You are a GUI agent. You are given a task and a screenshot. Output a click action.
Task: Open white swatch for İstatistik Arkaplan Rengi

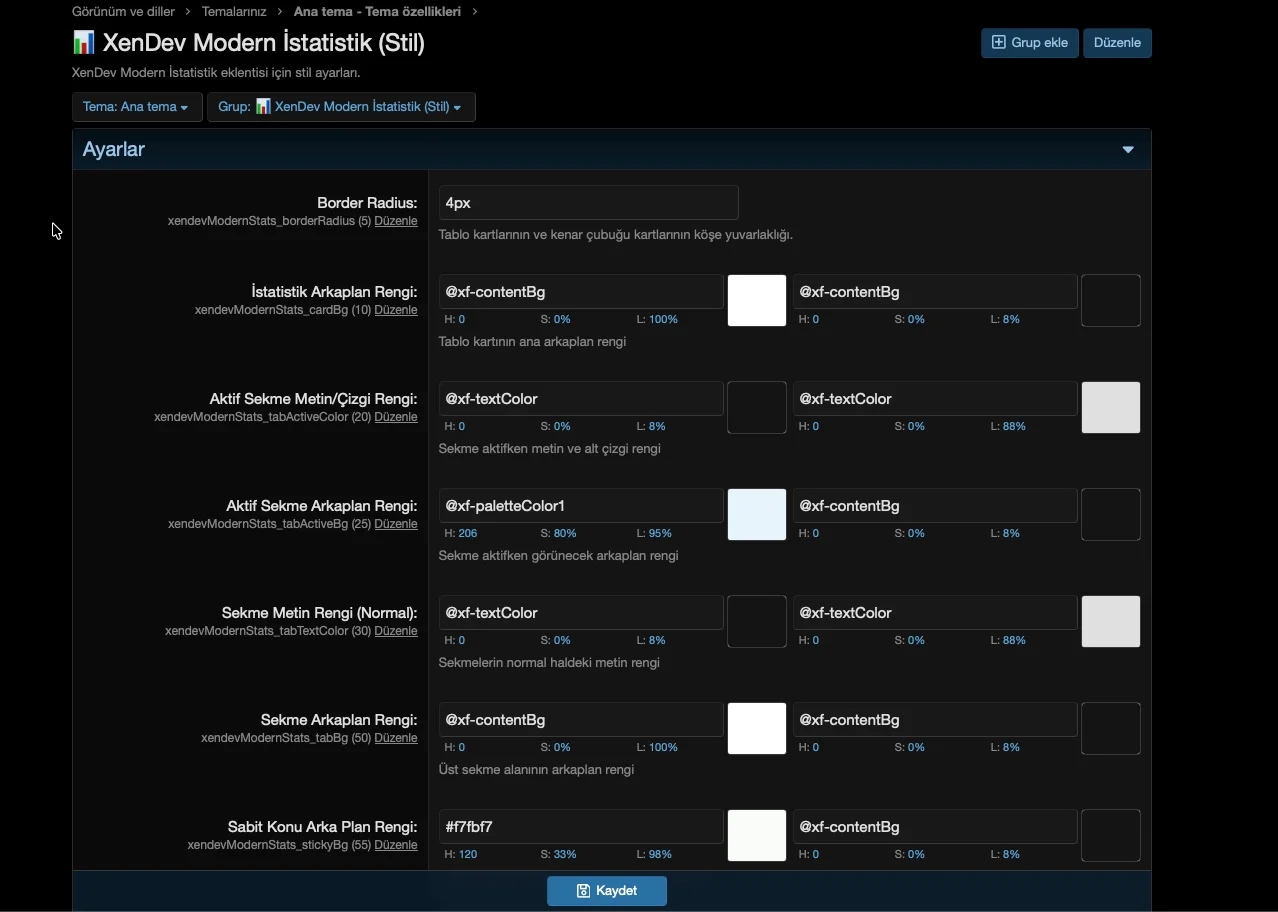click(757, 301)
